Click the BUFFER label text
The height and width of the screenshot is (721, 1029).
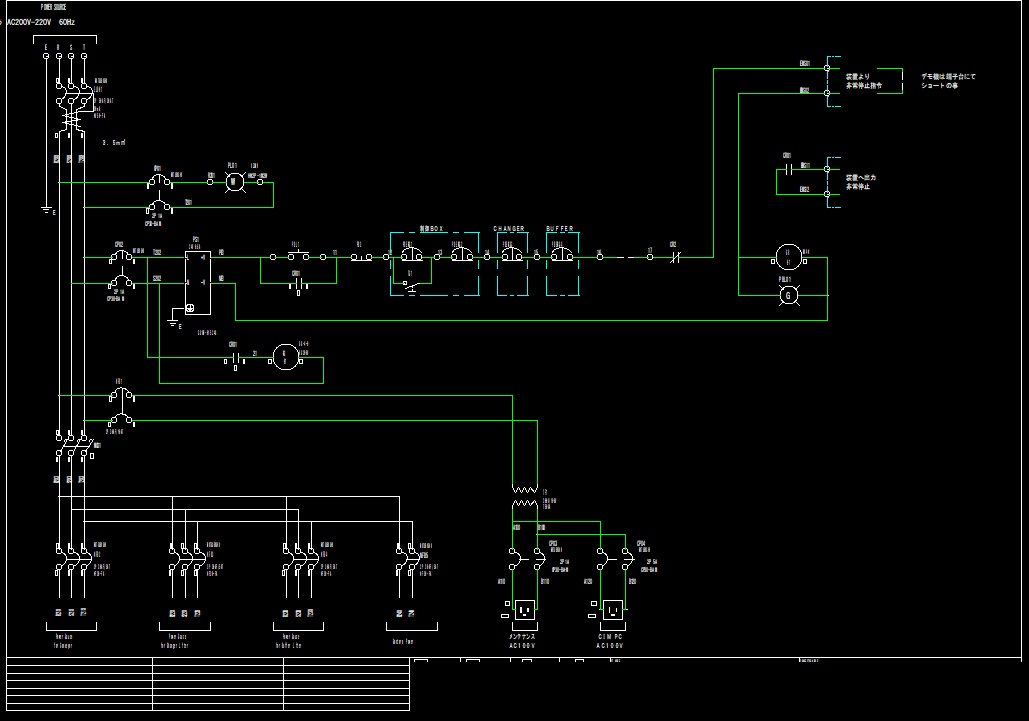coord(561,229)
